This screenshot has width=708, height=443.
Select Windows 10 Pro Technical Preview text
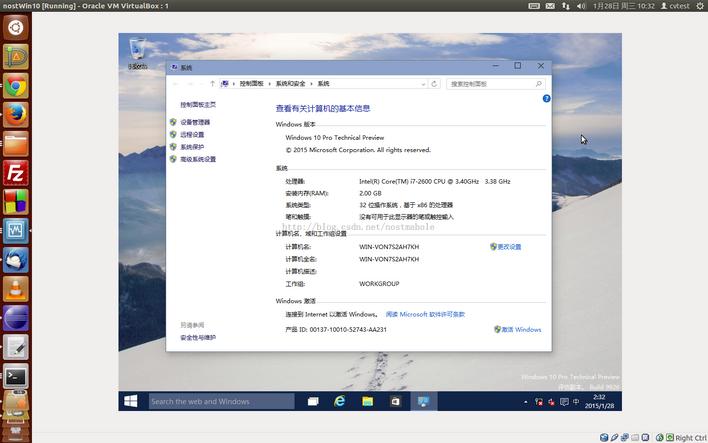[335, 138]
